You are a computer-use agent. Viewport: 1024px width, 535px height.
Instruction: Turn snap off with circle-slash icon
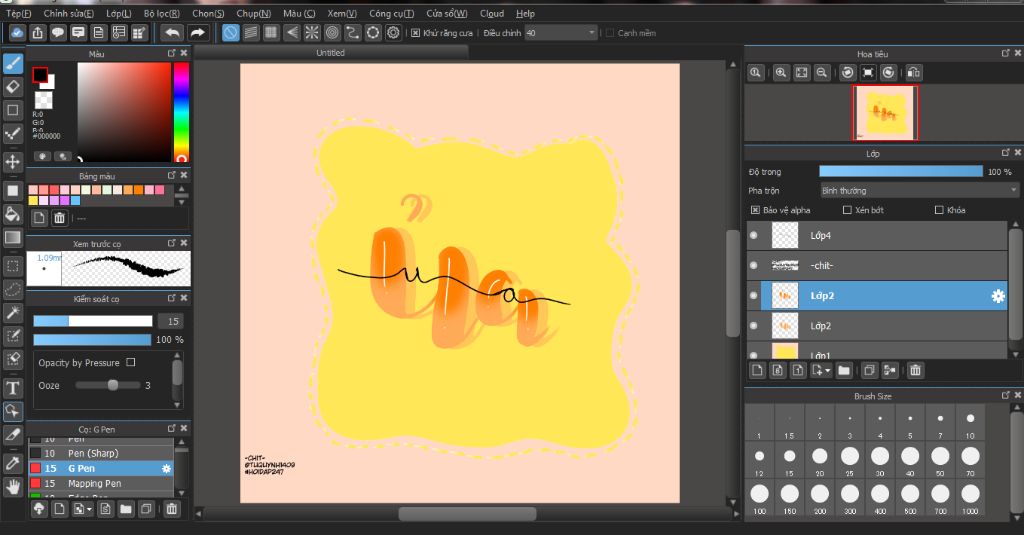[231, 33]
